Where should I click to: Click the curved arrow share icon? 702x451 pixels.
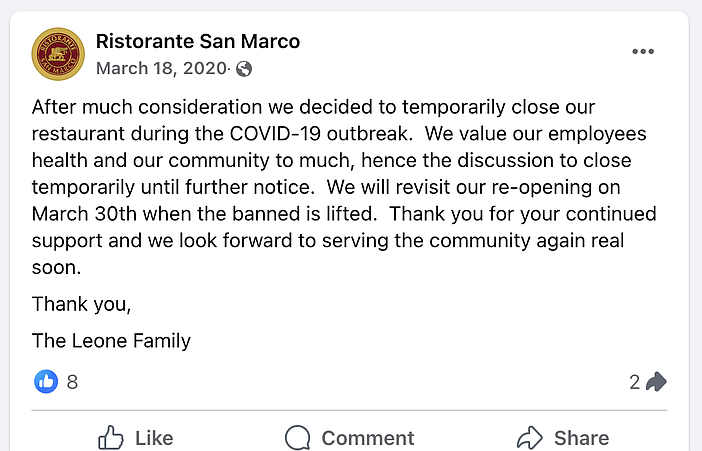click(x=530, y=438)
